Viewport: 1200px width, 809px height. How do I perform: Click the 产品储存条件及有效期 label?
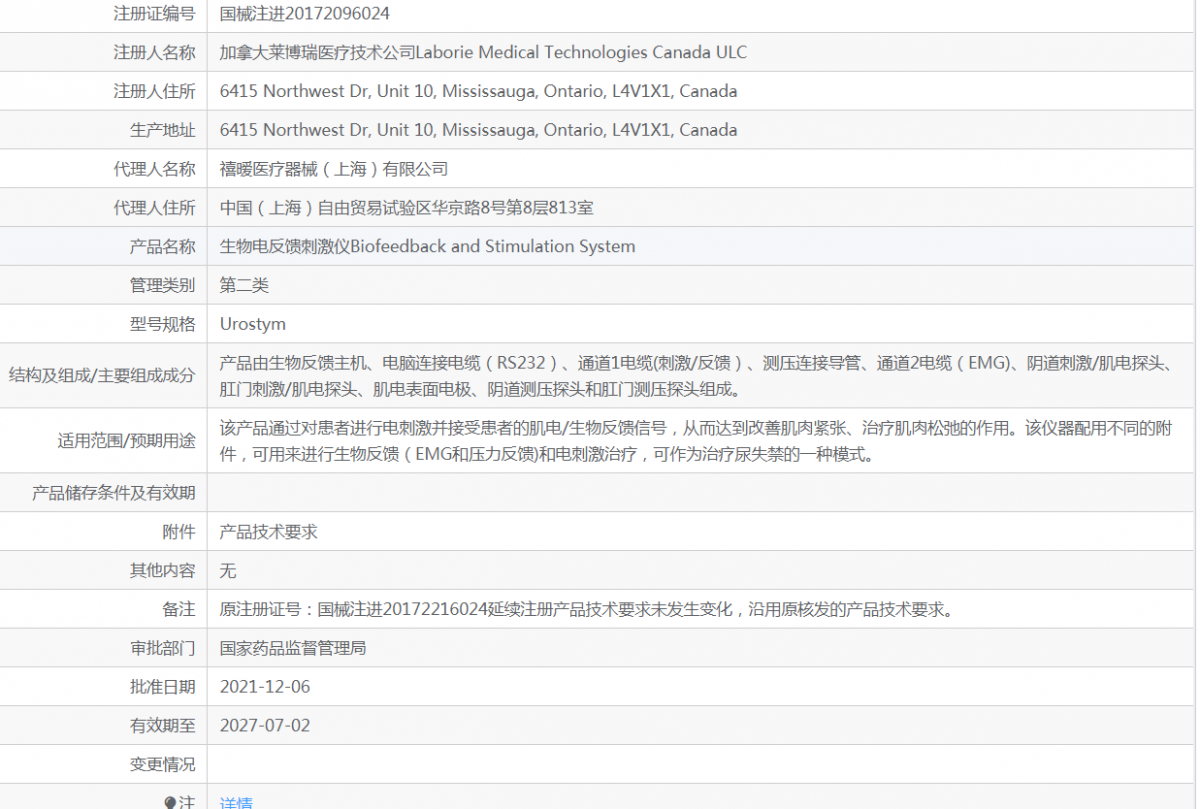[114, 493]
